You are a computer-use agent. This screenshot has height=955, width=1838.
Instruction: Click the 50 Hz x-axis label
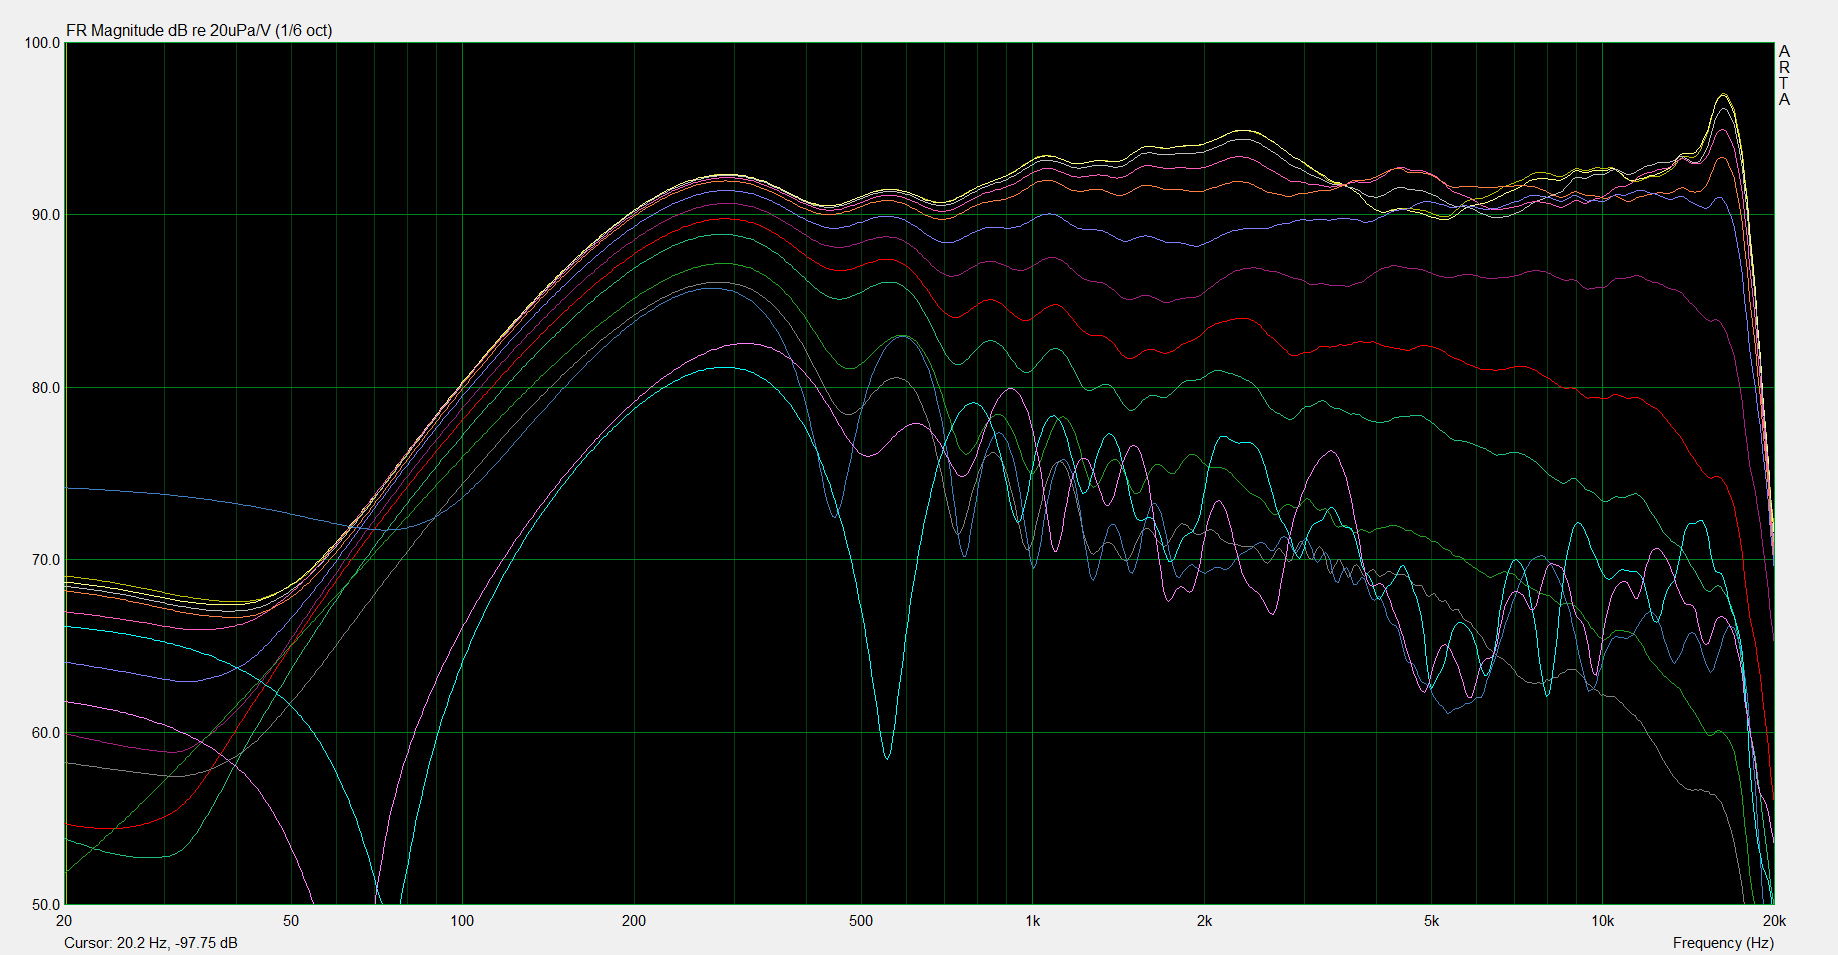(x=291, y=921)
